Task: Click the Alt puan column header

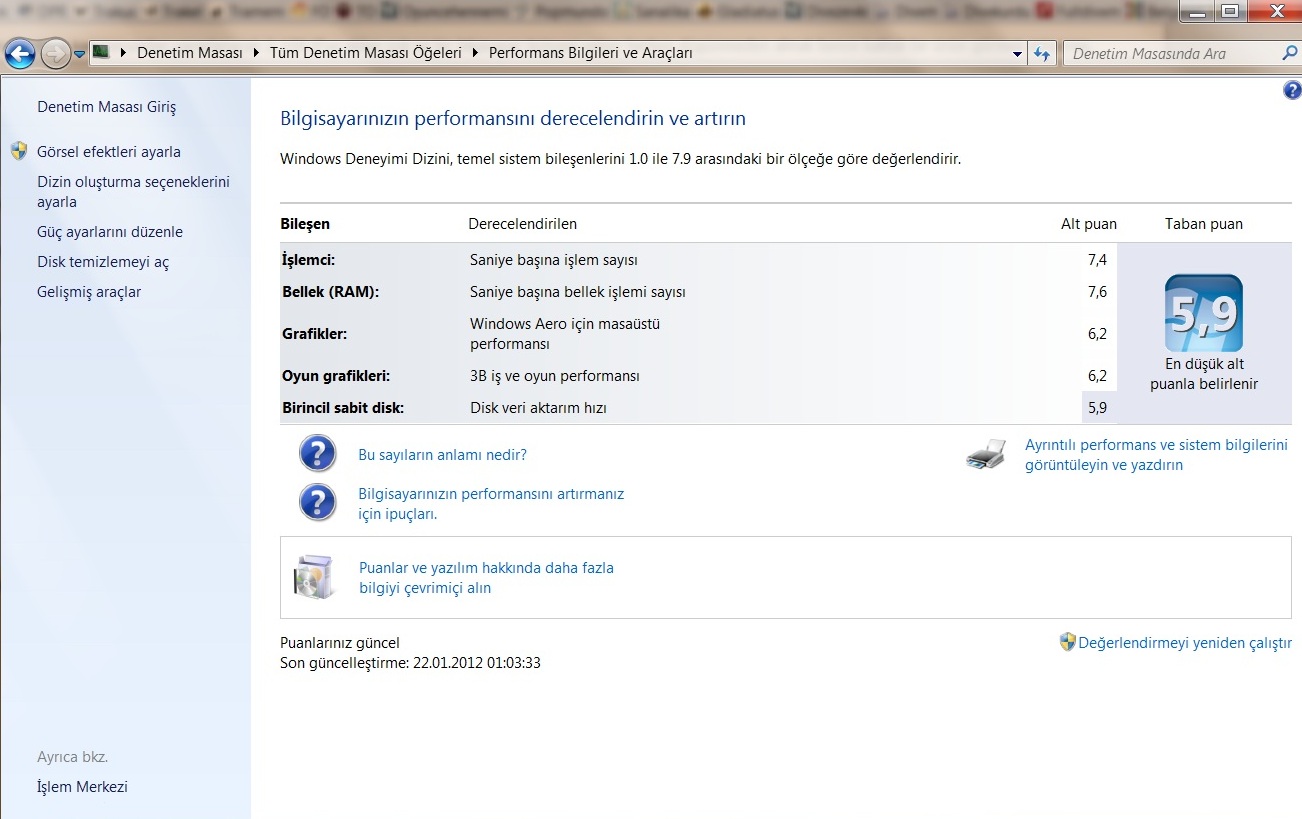Action: [1089, 224]
